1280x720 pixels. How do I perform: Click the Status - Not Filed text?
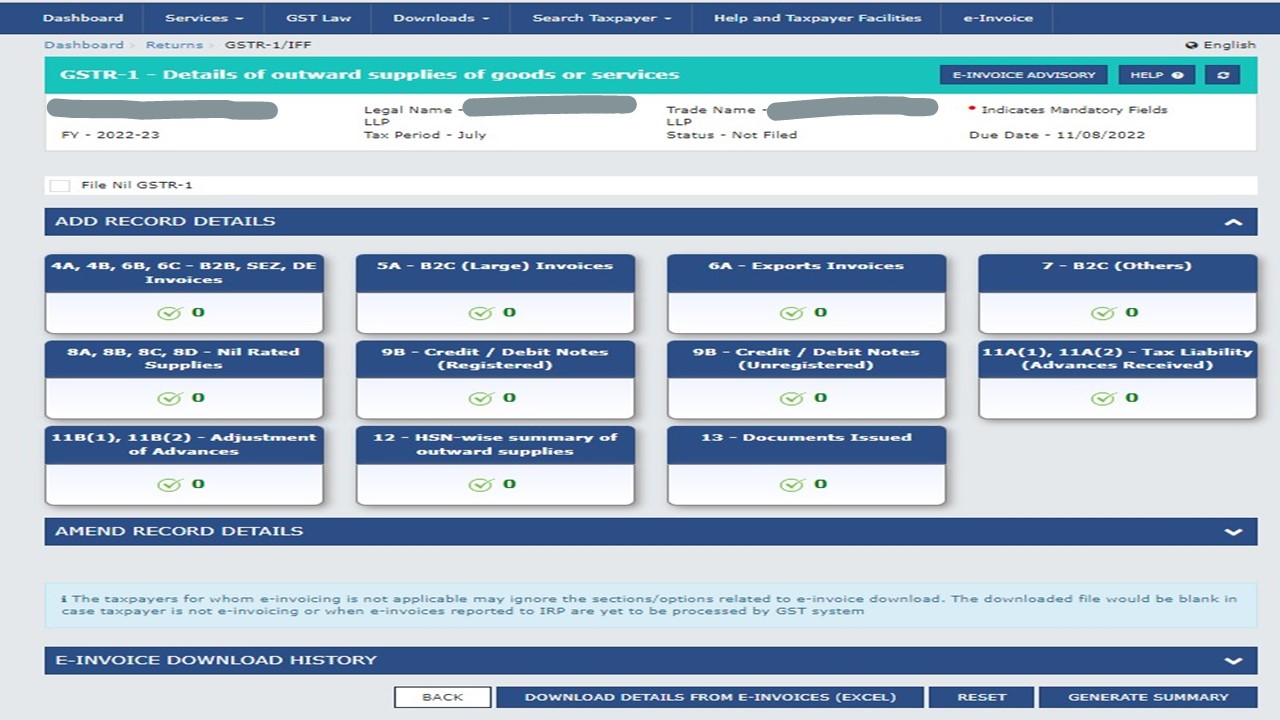pos(732,135)
